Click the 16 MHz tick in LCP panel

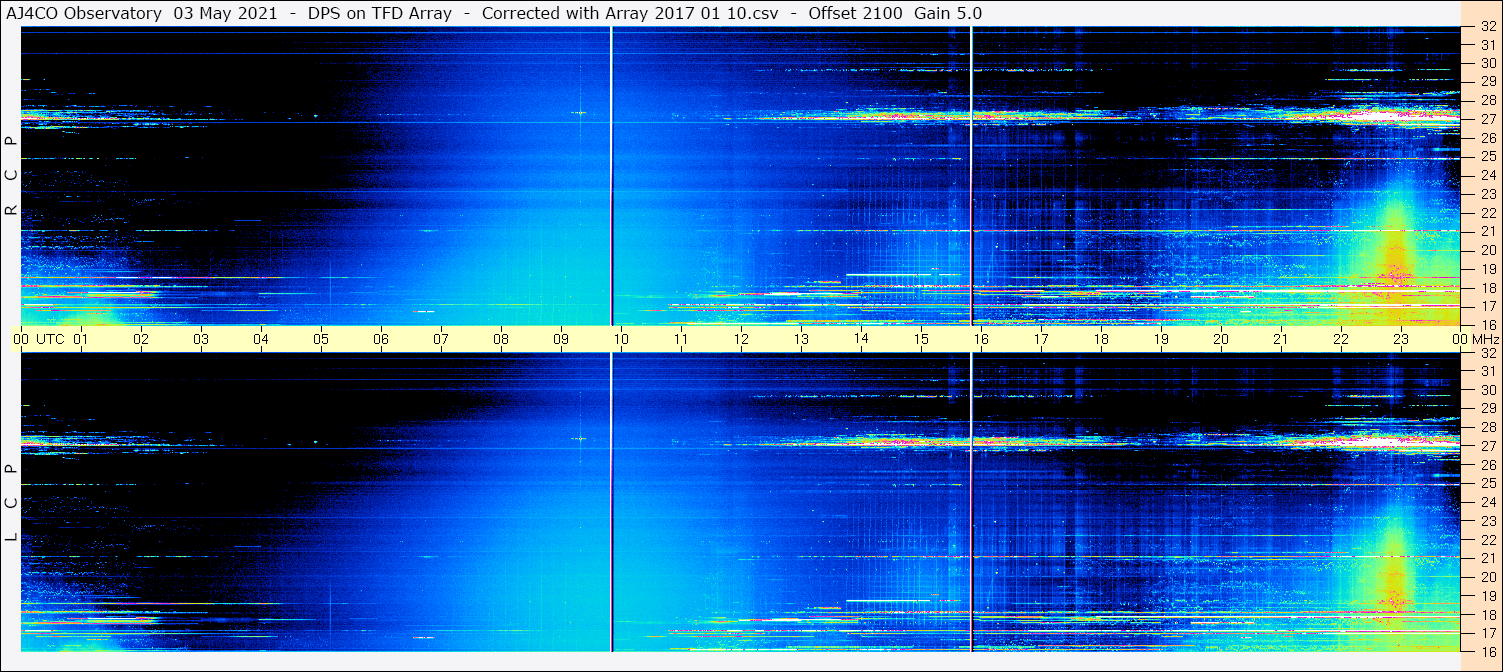(1487, 650)
